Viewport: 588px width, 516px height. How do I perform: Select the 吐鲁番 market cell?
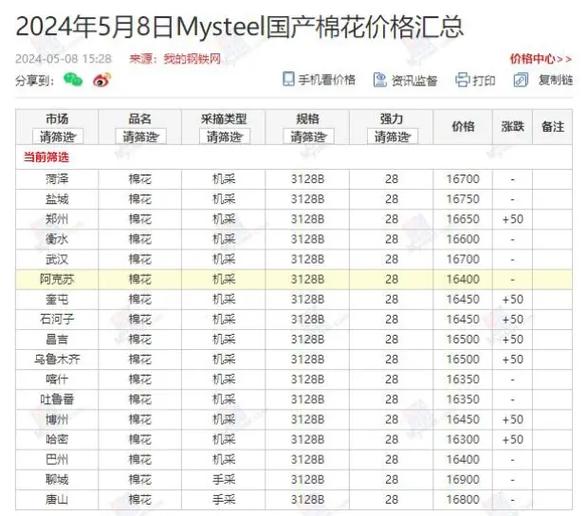[x=57, y=399]
